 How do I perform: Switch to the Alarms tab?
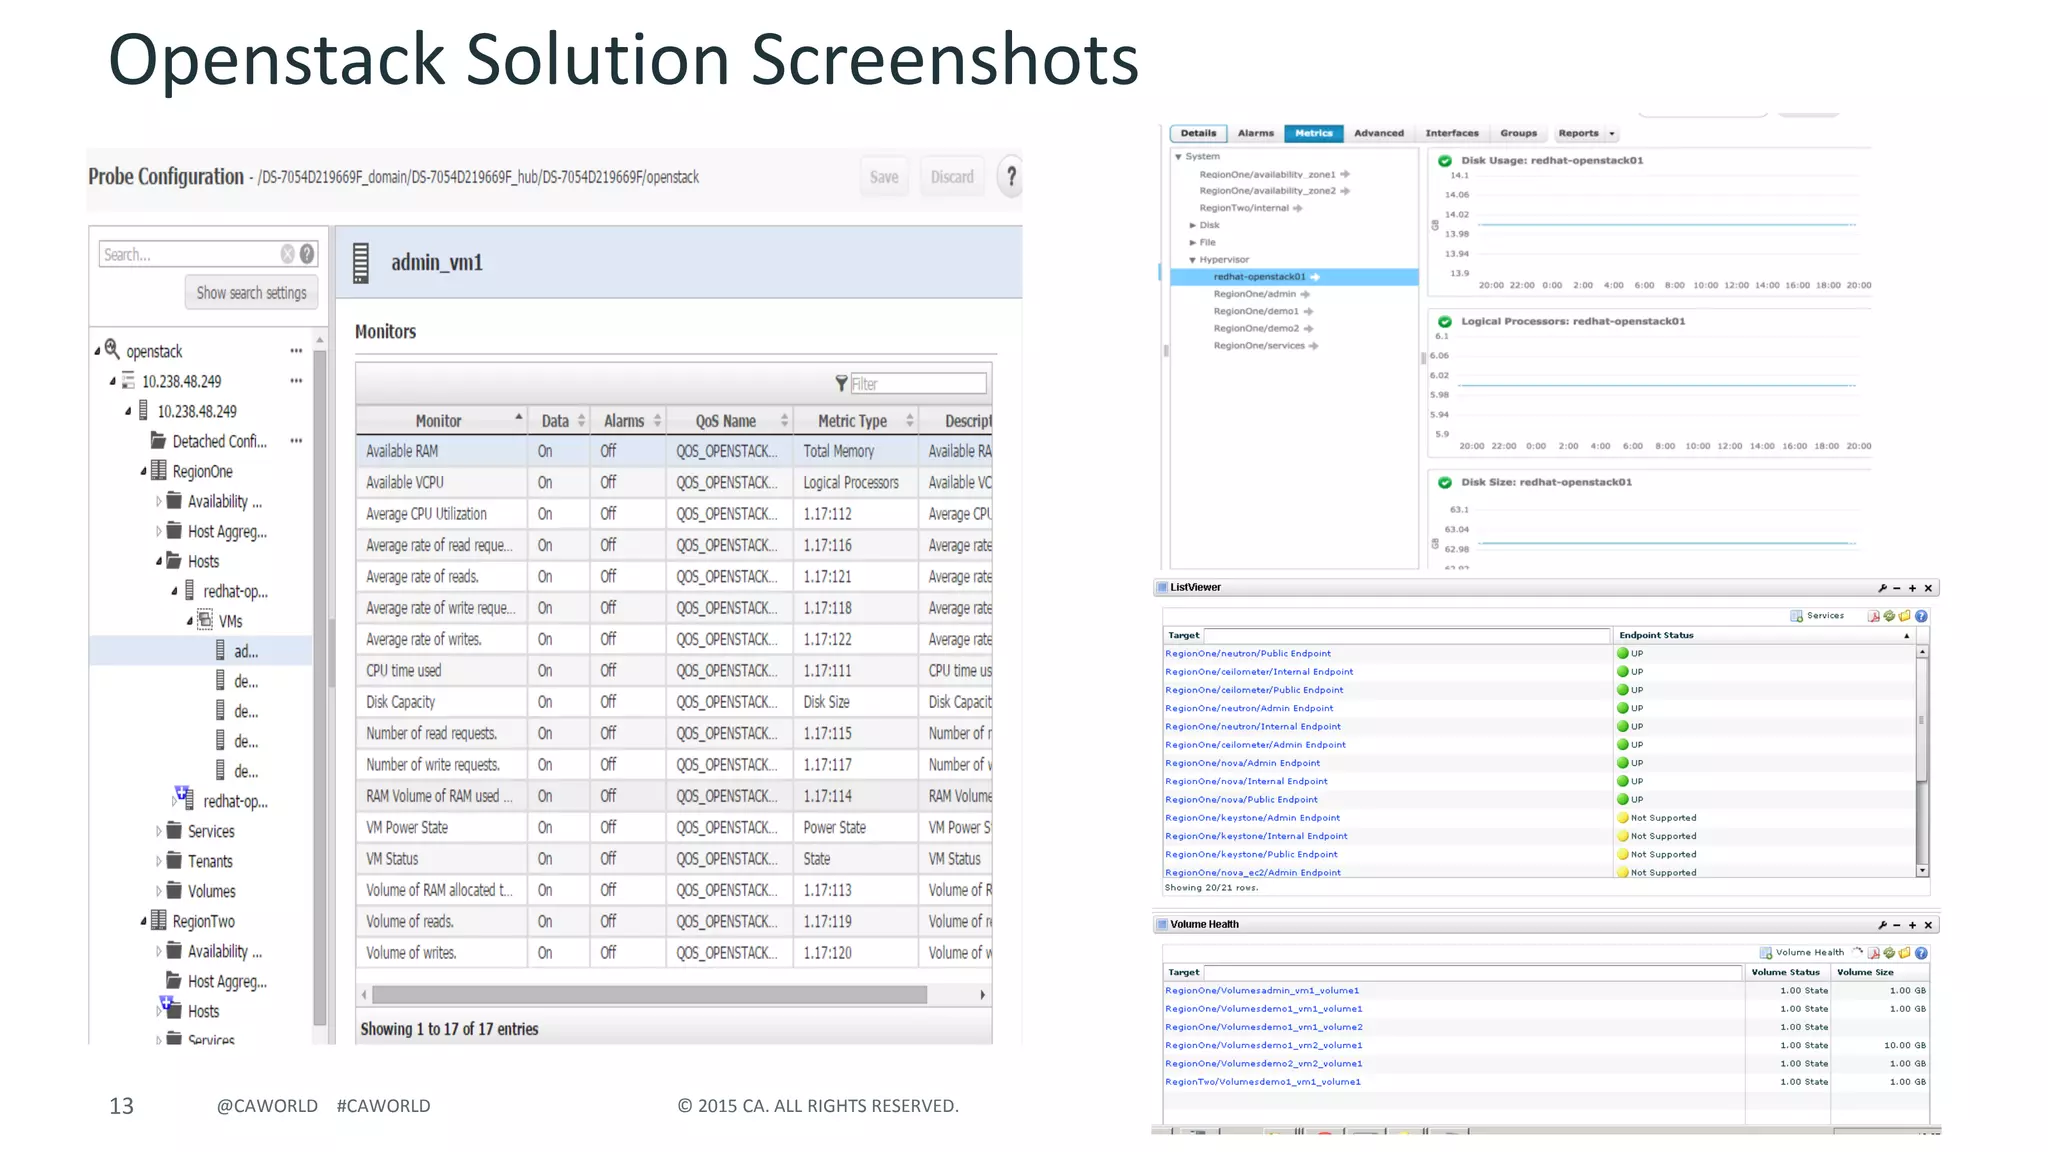tap(1255, 133)
